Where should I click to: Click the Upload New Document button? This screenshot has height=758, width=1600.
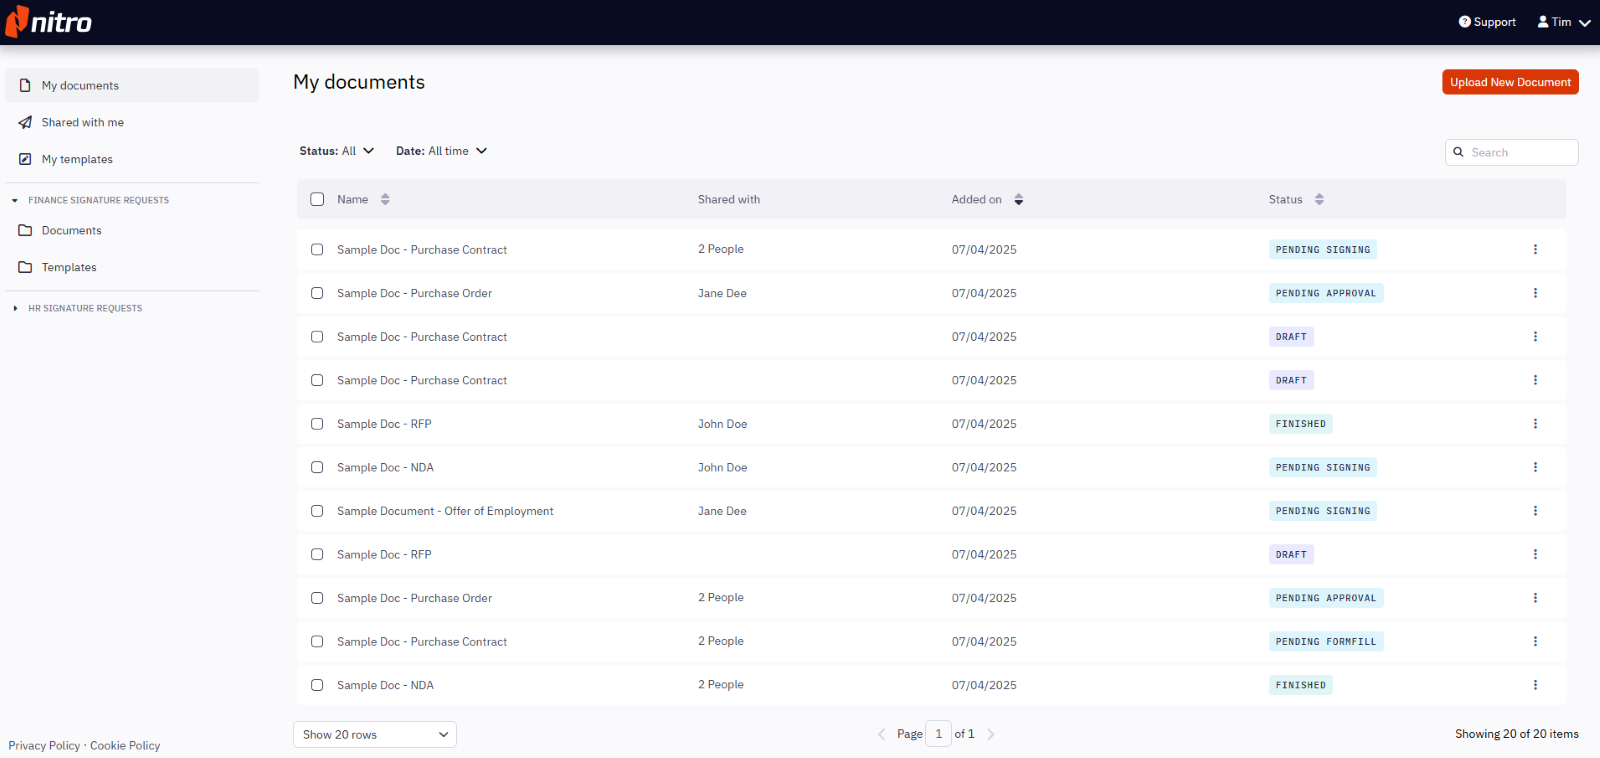(x=1510, y=82)
